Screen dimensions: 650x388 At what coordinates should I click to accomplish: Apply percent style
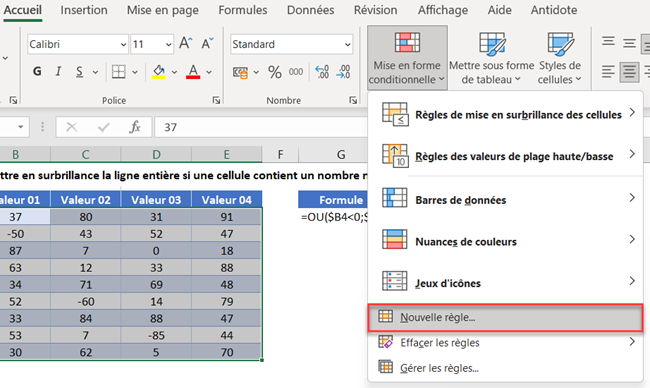(x=275, y=72)
